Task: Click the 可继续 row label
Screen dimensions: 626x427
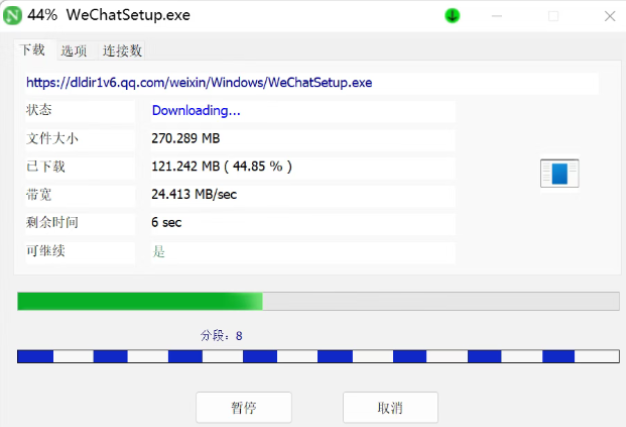Action: pyautogui.click(x=46, y=251)
